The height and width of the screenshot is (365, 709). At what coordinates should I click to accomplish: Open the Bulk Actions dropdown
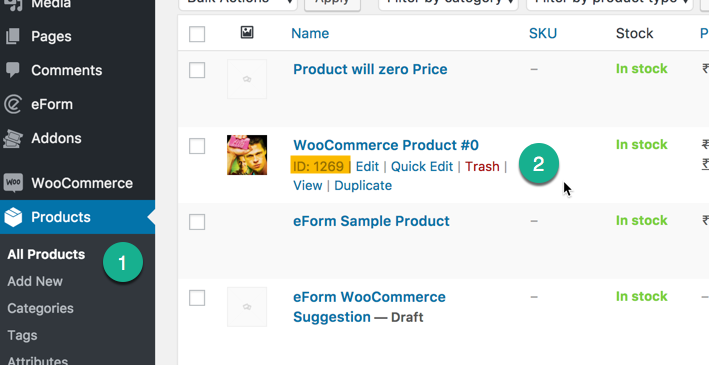tap(238, 3)
